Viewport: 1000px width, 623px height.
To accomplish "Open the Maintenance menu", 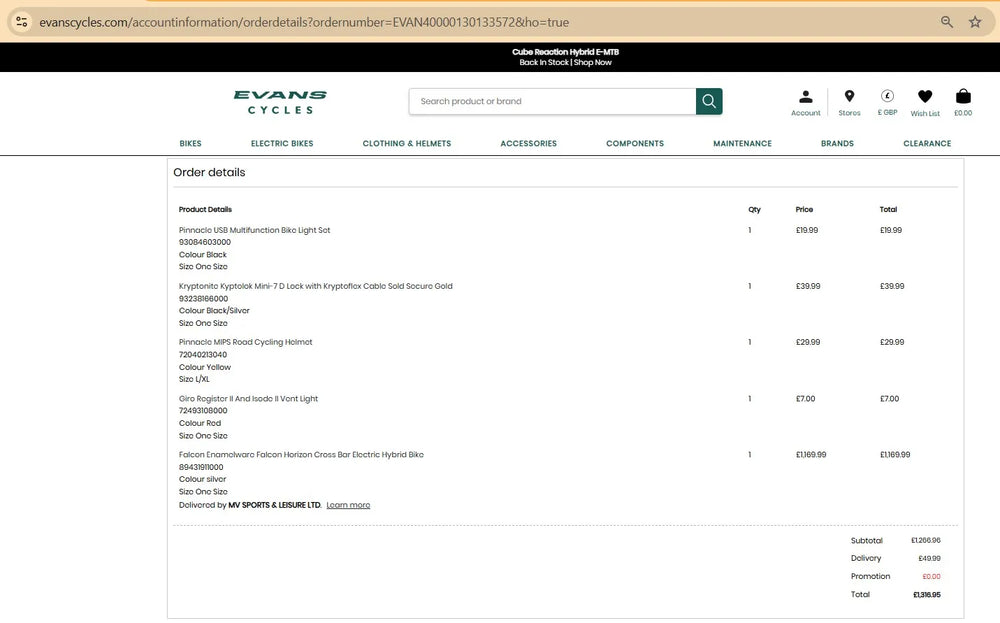I will click(x=742, y=143).
